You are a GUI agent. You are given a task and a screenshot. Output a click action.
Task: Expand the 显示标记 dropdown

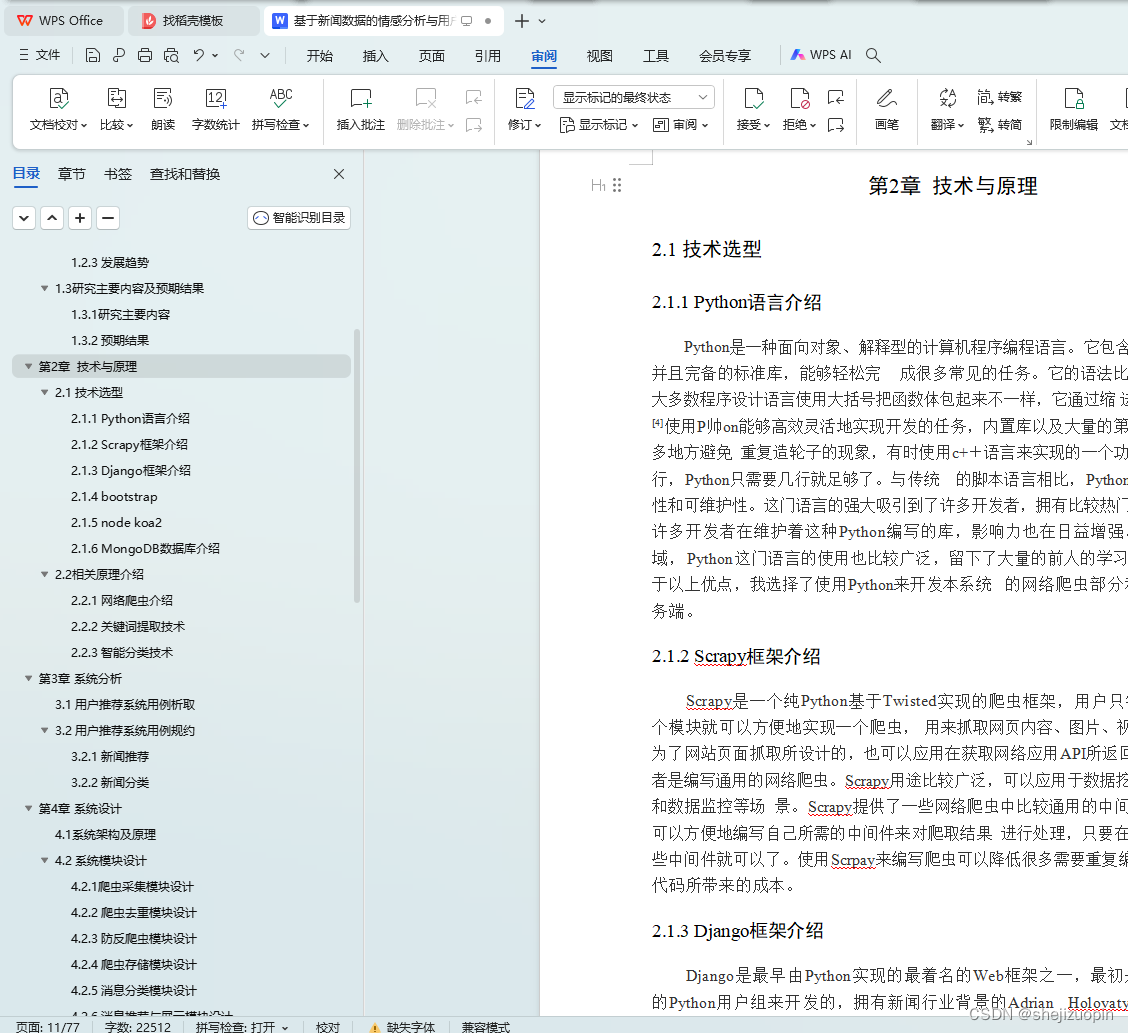point(599,125)
